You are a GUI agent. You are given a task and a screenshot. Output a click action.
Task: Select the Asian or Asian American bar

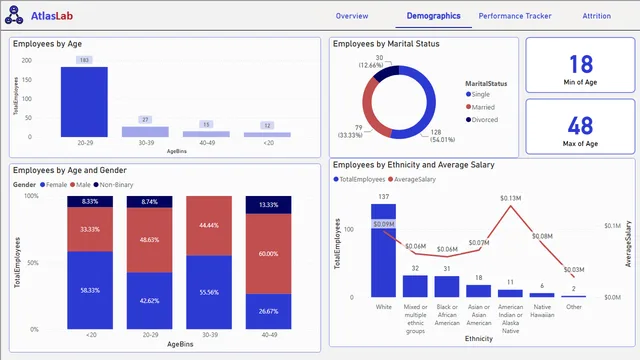(x=478, y=291)
